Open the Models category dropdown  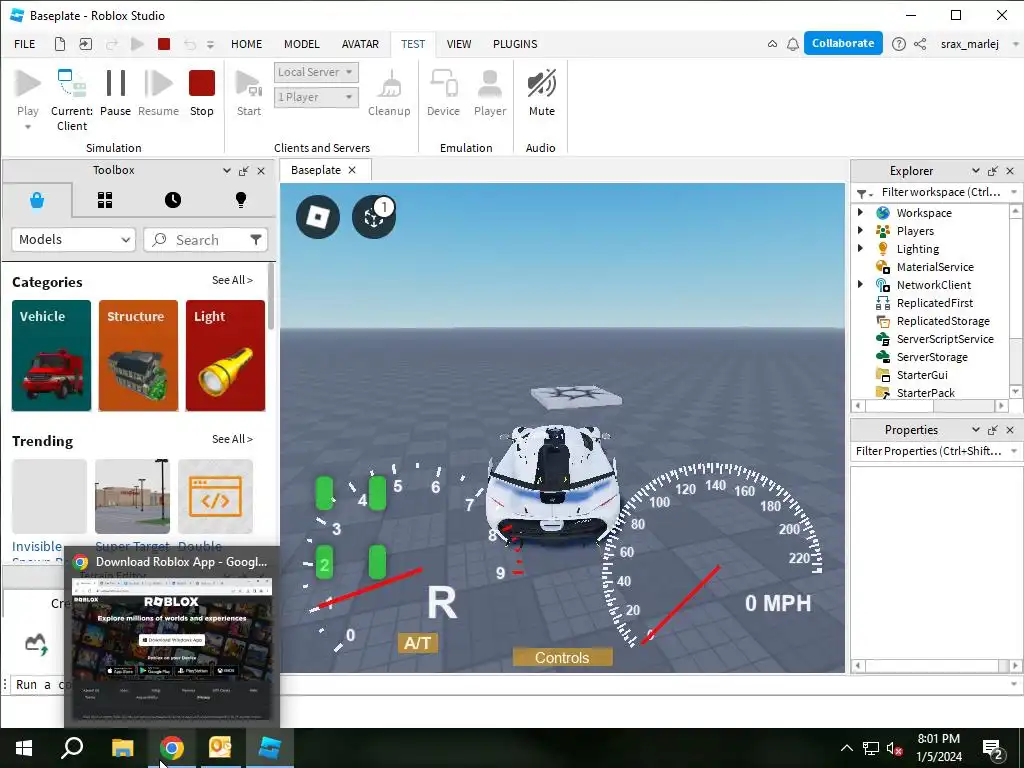coord(74,240)
